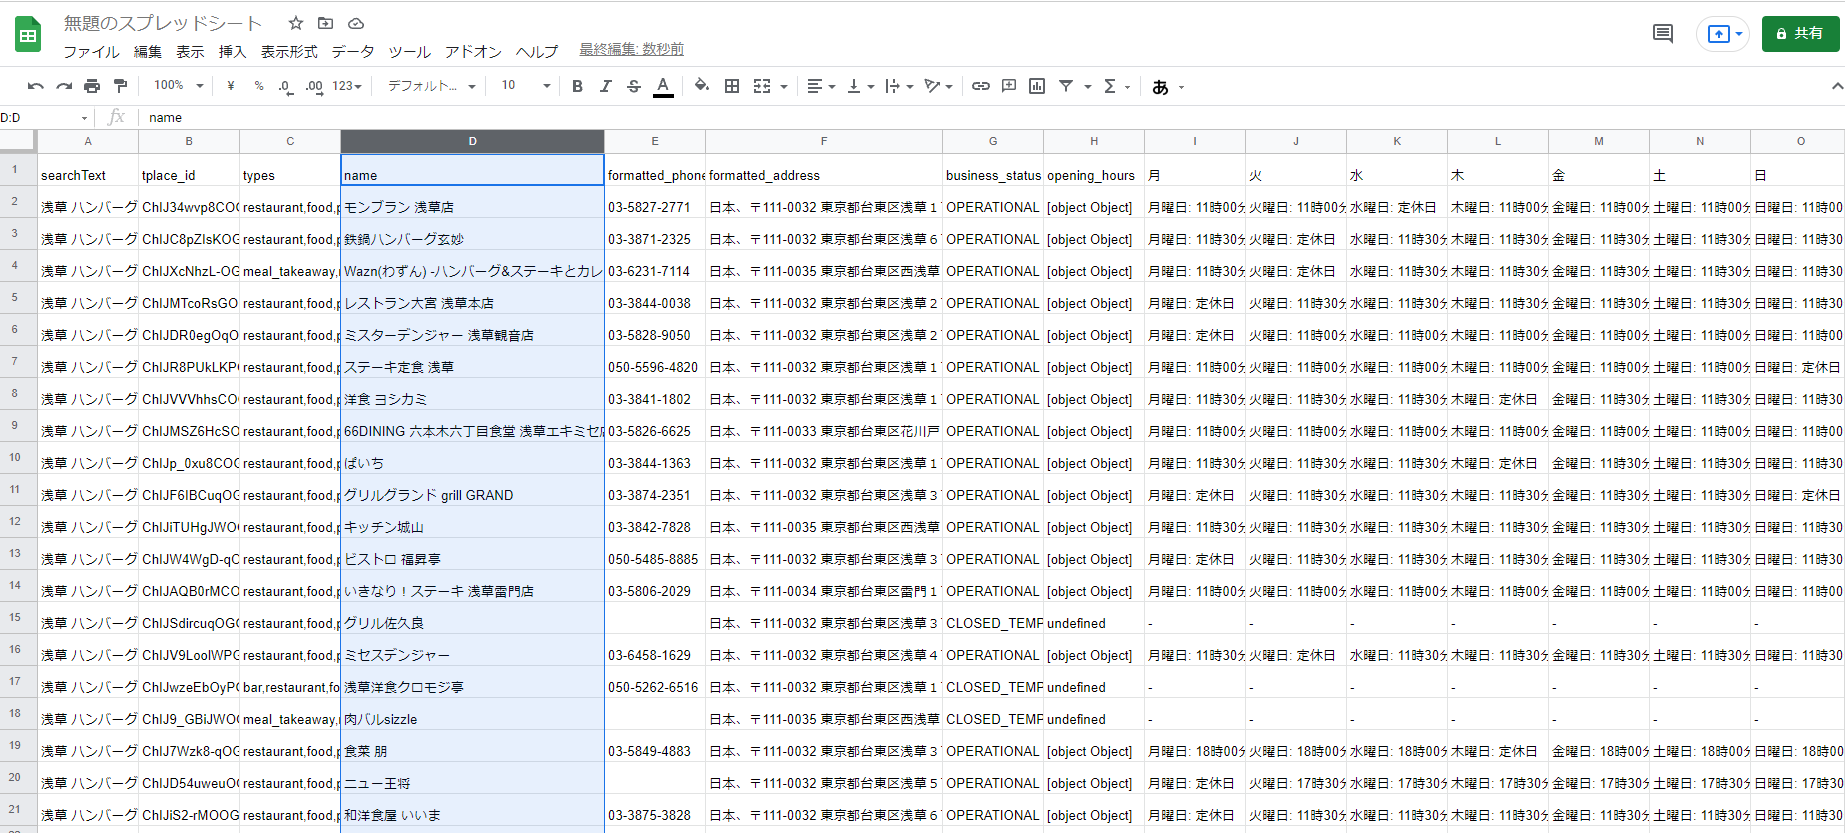
Task: Toggle strikethrough formatting
Action: 633,86
